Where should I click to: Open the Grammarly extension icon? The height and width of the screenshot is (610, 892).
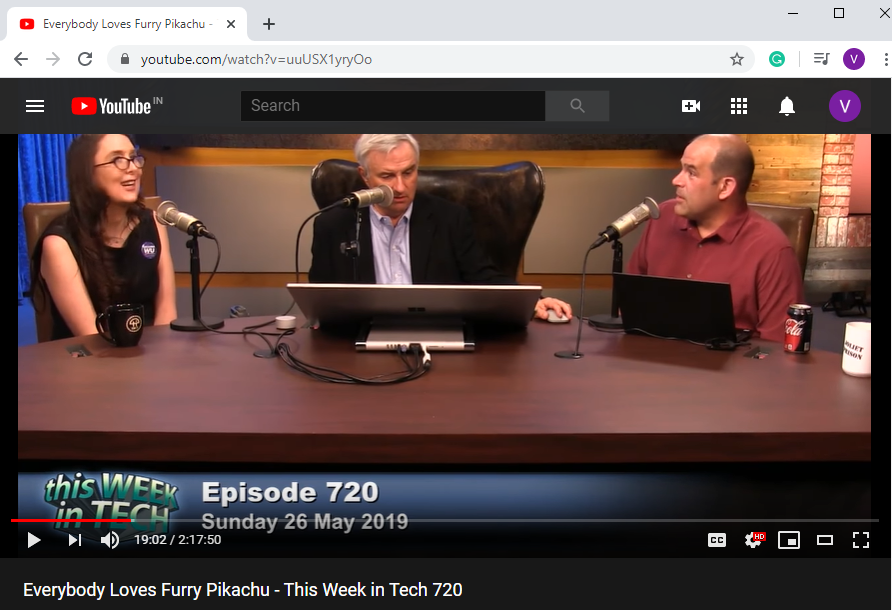coord(777,59)
